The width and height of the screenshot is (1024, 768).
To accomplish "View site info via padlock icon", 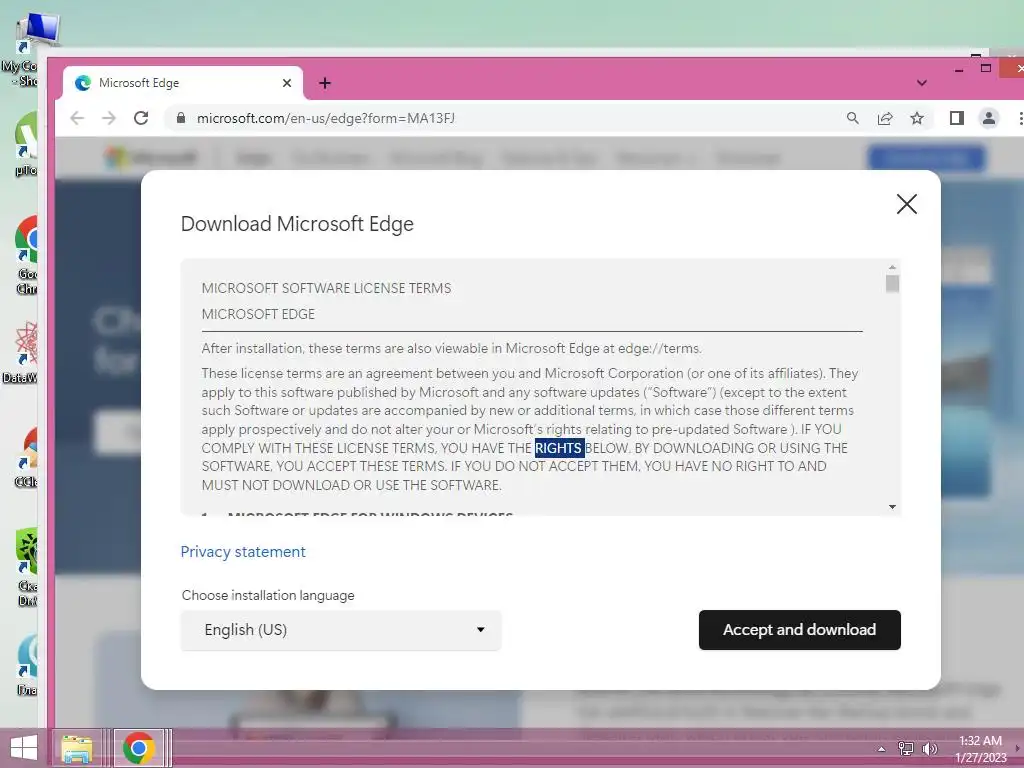I will pyautogui.click(x=181, y=118).
